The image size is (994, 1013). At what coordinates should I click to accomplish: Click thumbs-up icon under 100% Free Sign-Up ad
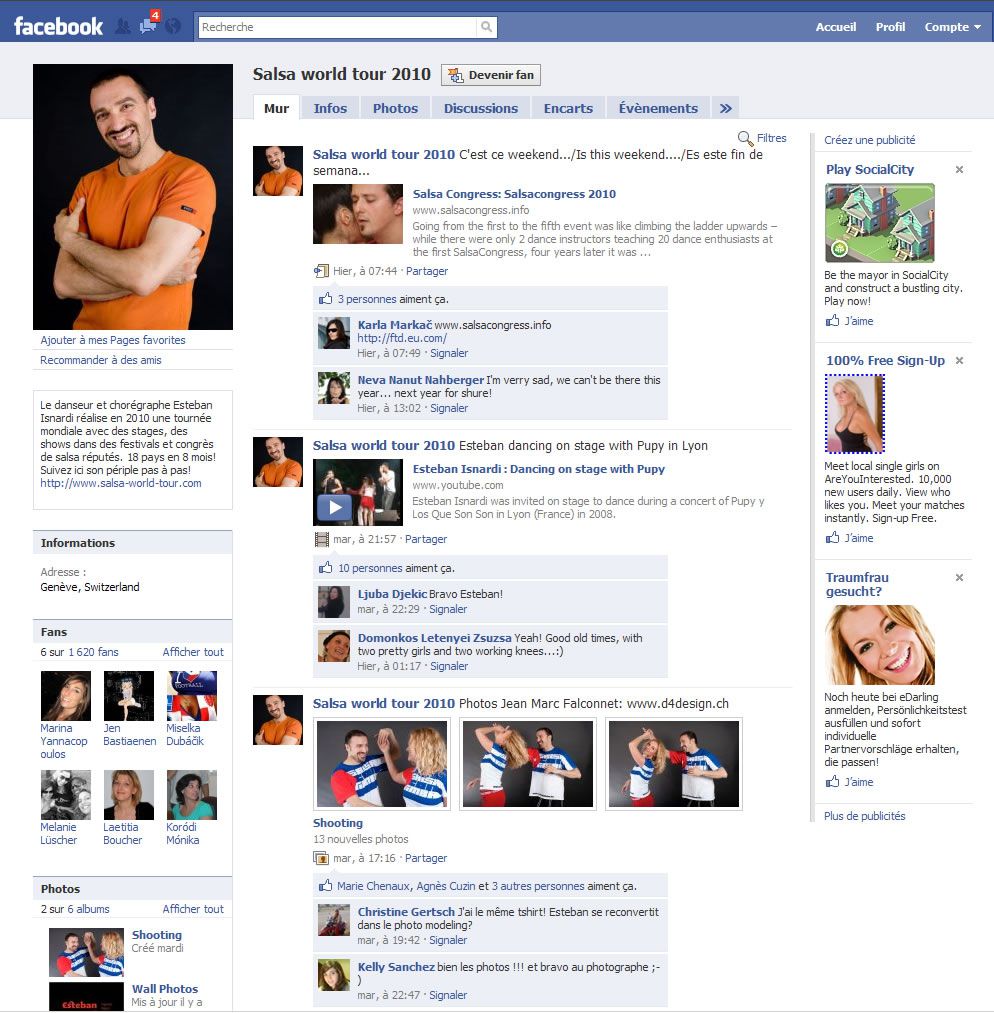pyautogui.click(x=833, y=538)
